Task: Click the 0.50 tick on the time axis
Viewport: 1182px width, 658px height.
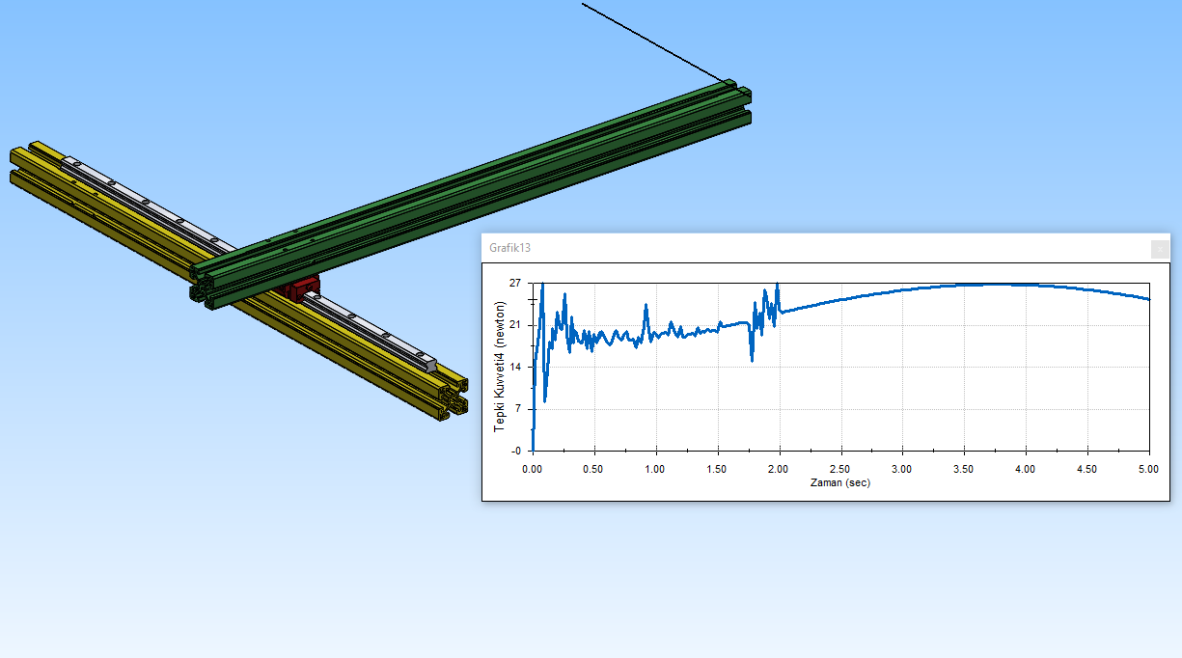Action: point(593,469)
